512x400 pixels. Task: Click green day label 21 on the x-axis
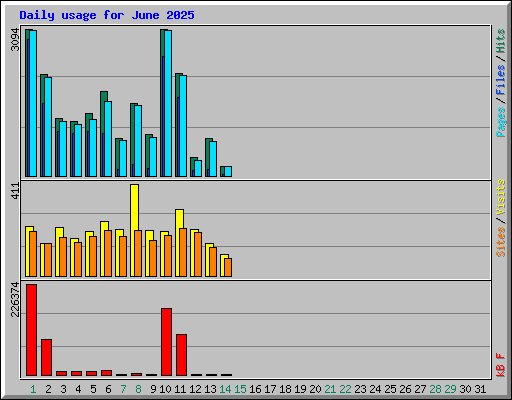(330, 389)
